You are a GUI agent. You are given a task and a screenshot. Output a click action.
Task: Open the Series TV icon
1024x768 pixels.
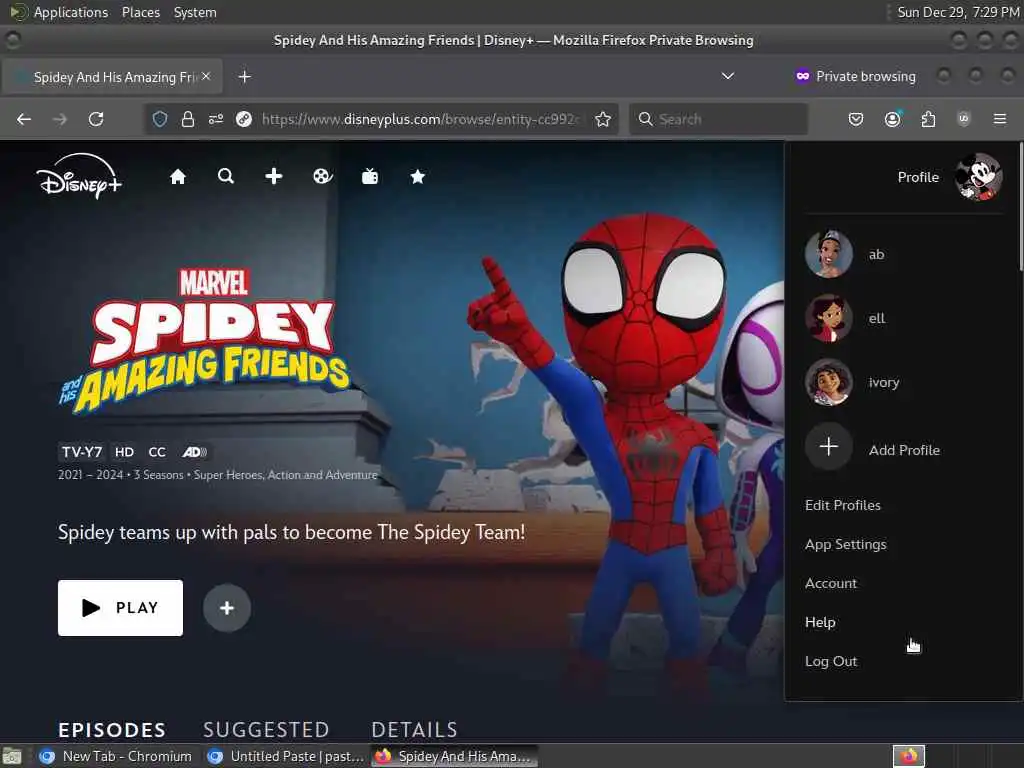[x=370, y=176]
